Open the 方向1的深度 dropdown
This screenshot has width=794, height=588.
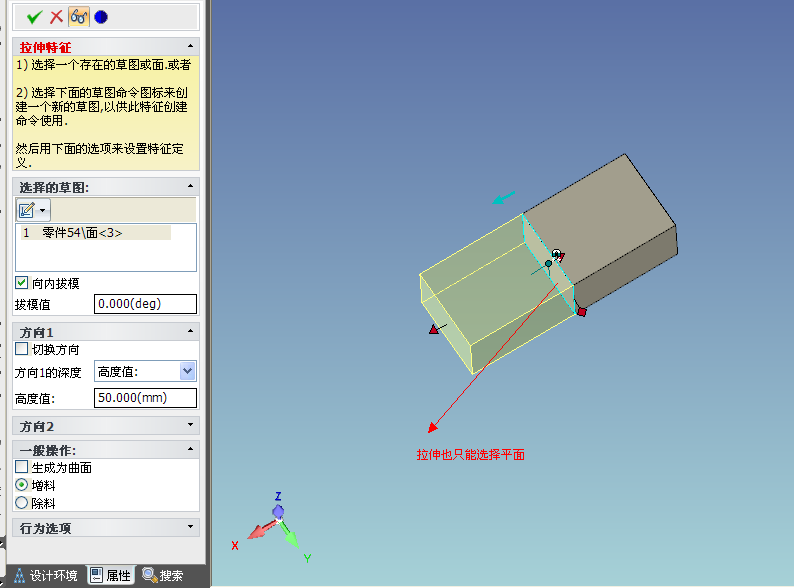[x=187, y=372]
